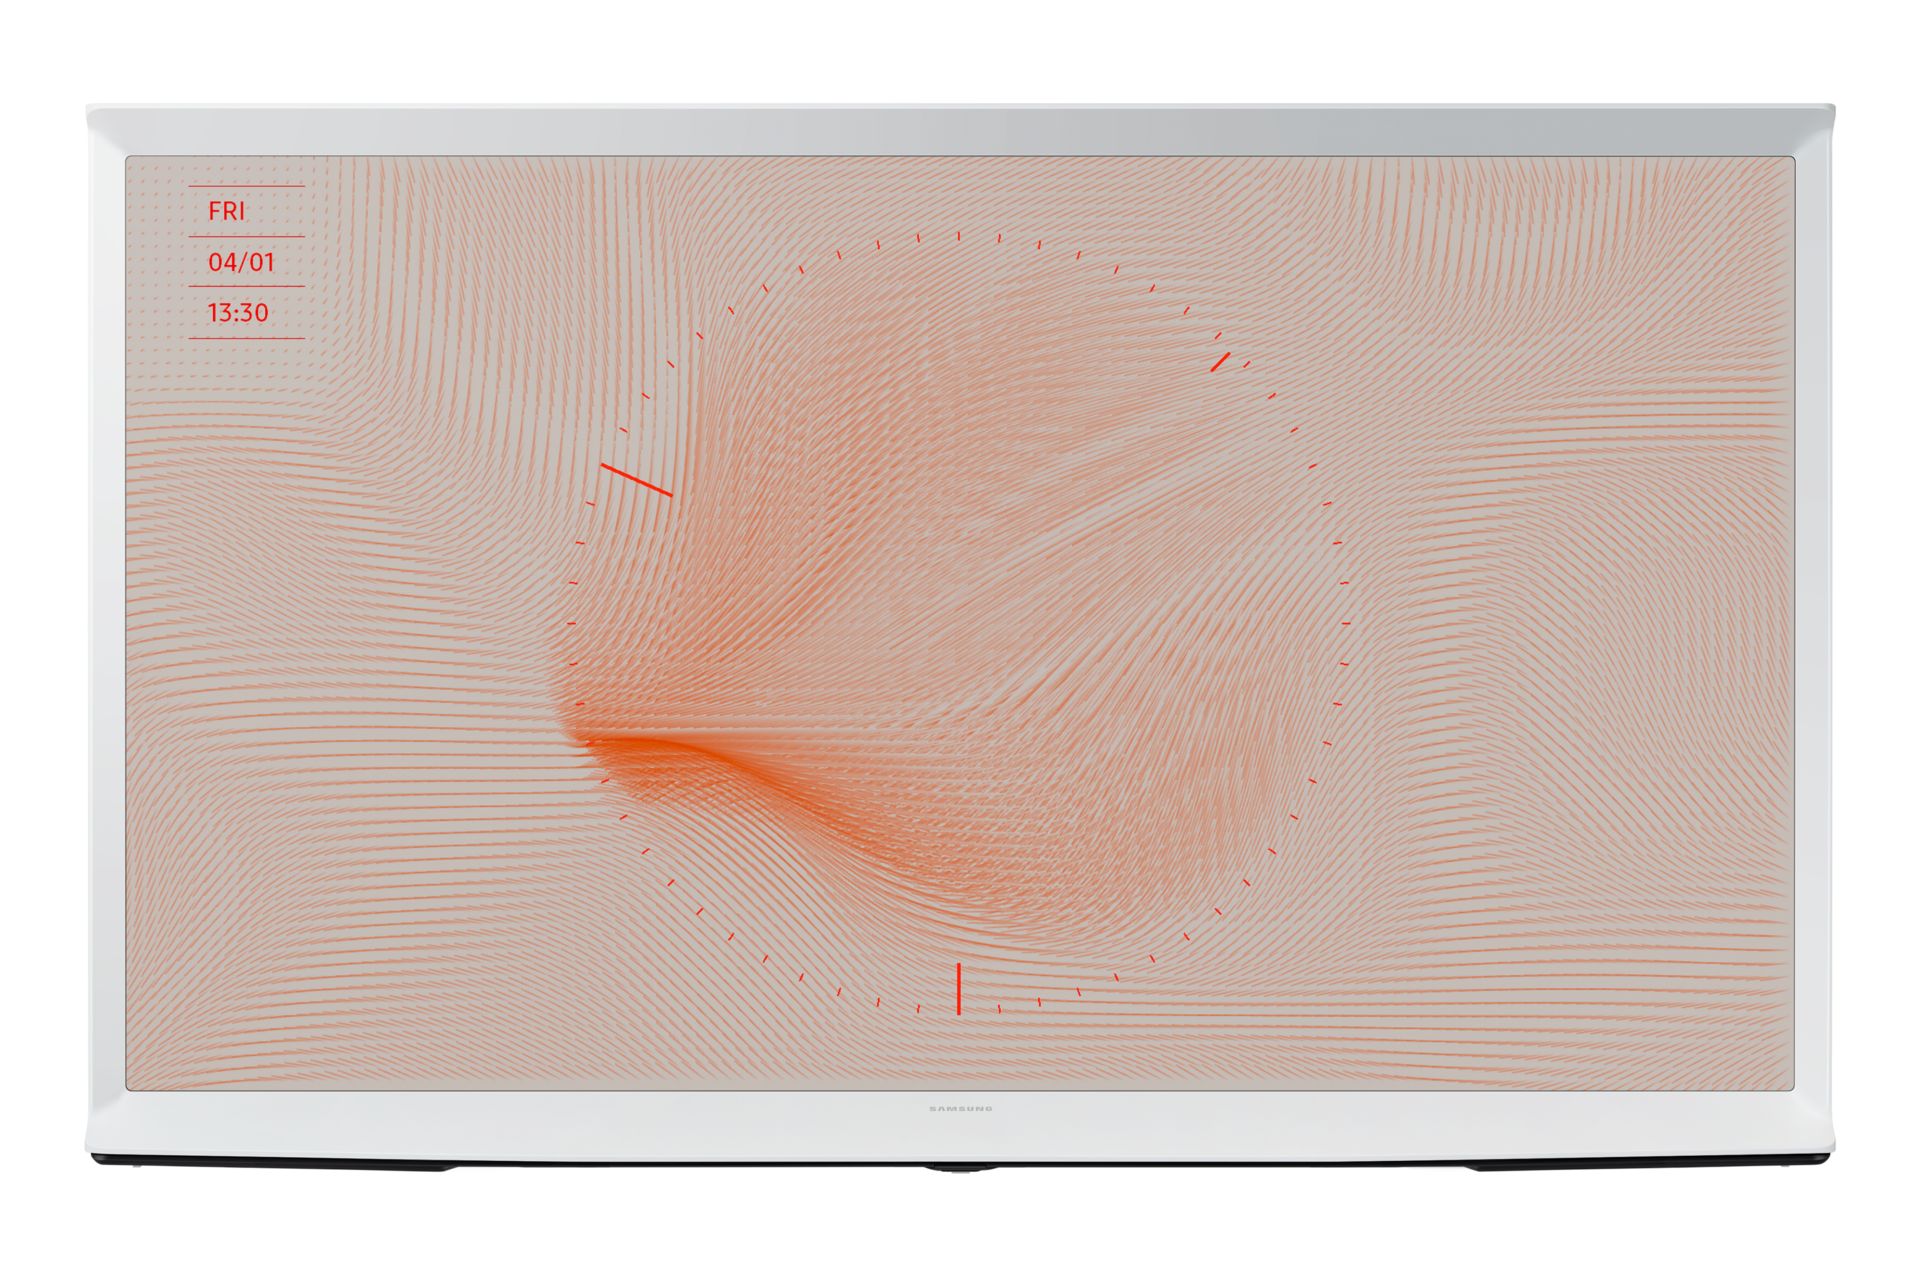
Task: Click the FRI day label
Action: [x=227, y=211]
